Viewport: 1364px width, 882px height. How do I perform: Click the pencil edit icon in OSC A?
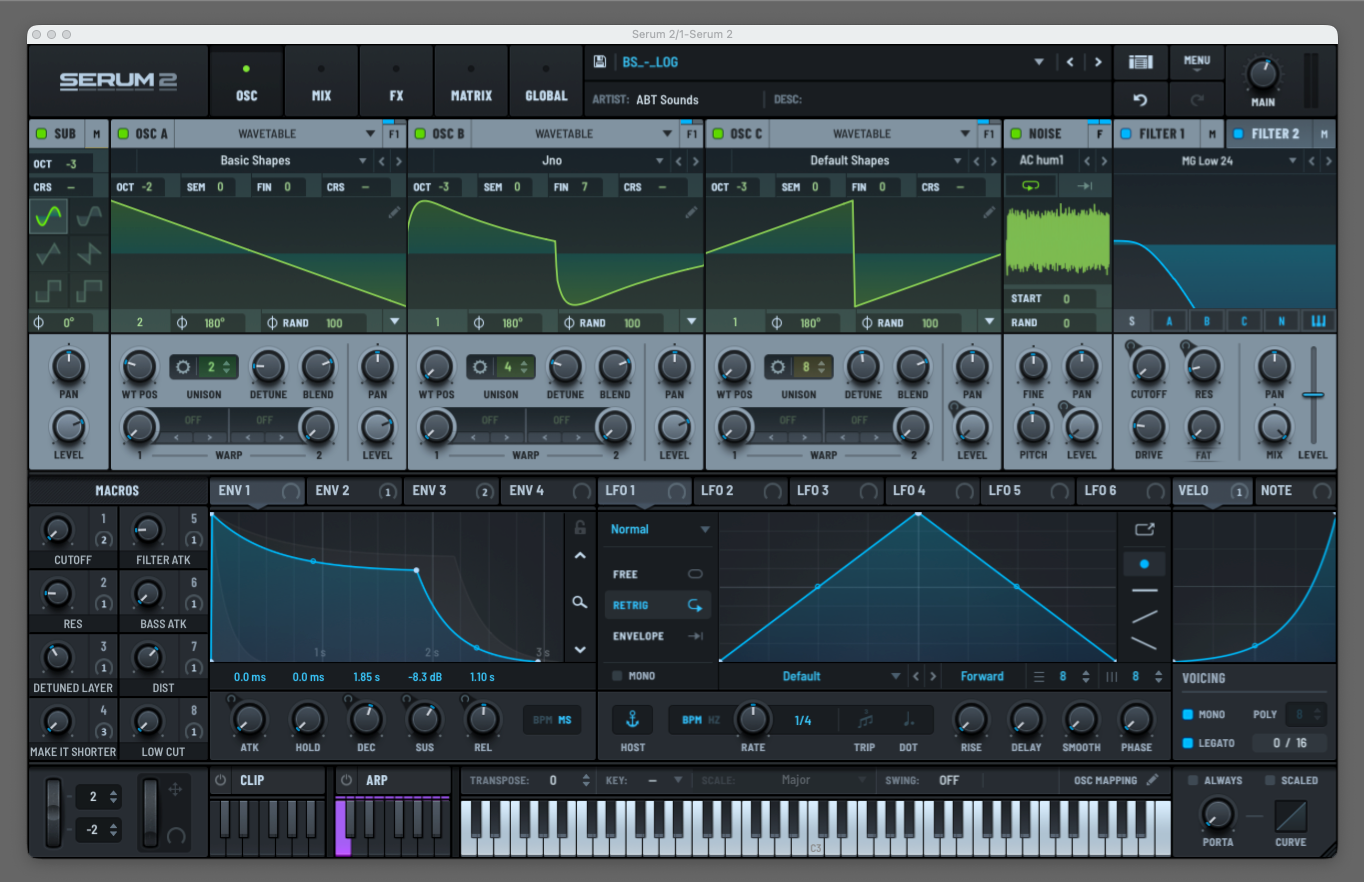(395, 212)
